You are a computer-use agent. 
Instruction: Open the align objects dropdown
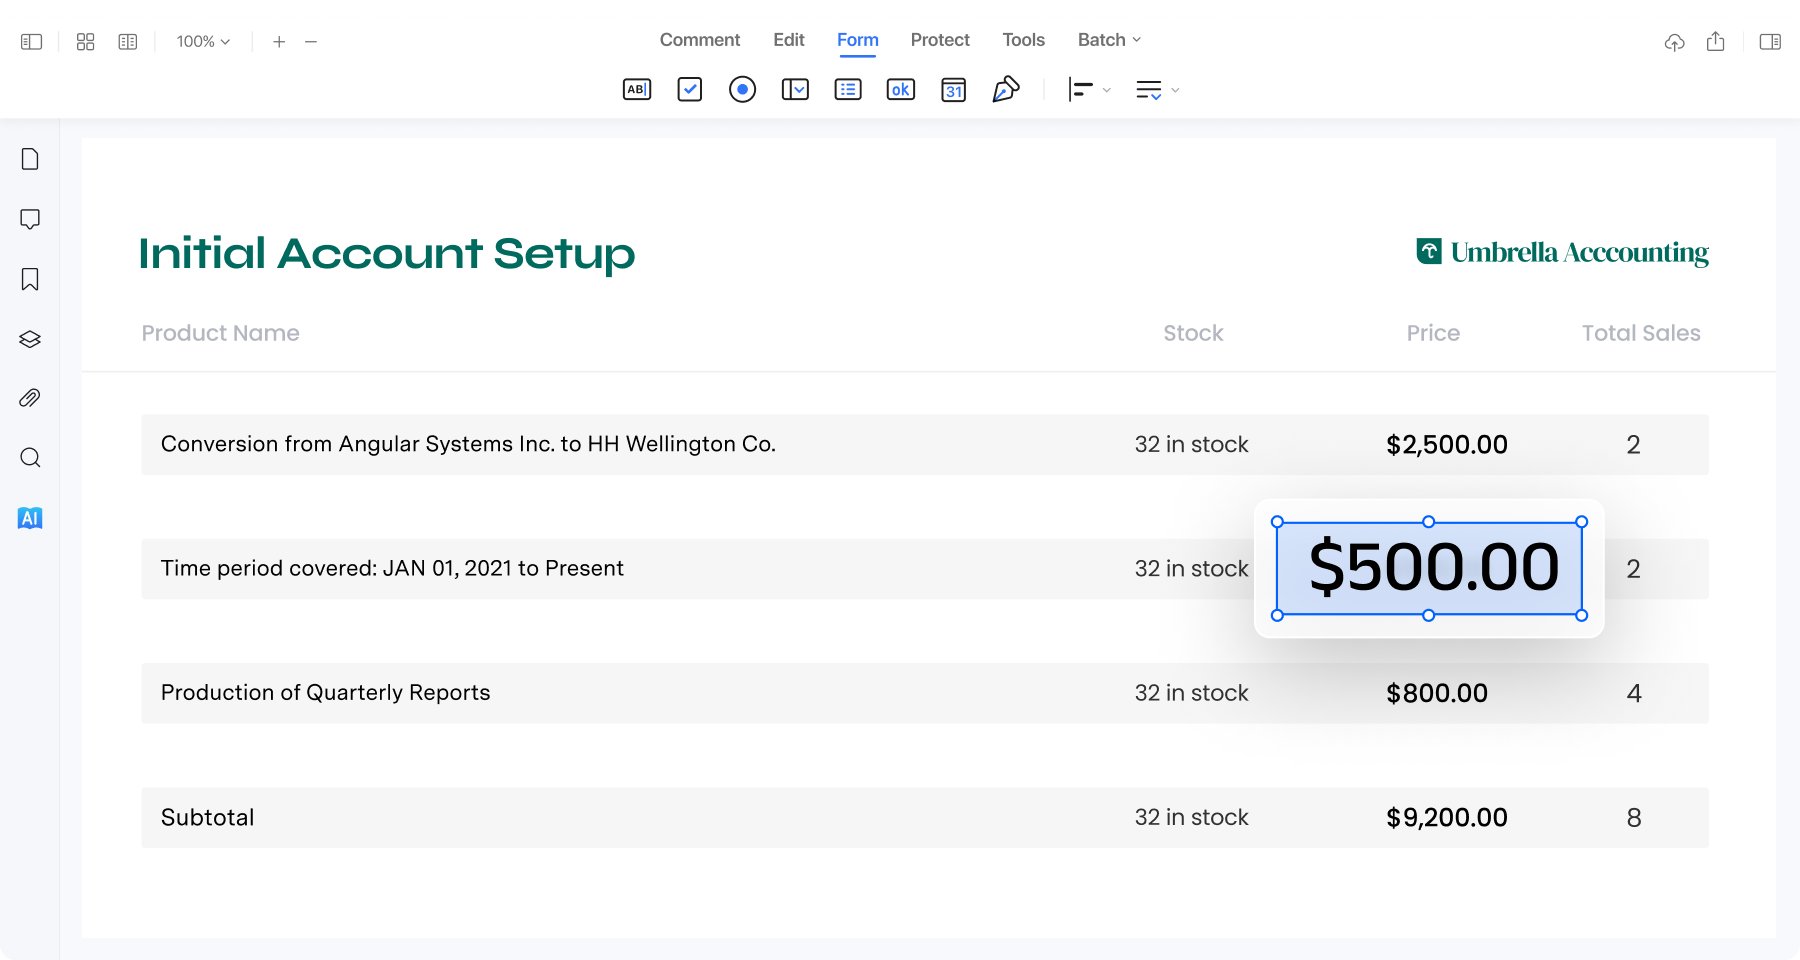click(x=1089, y=90)
